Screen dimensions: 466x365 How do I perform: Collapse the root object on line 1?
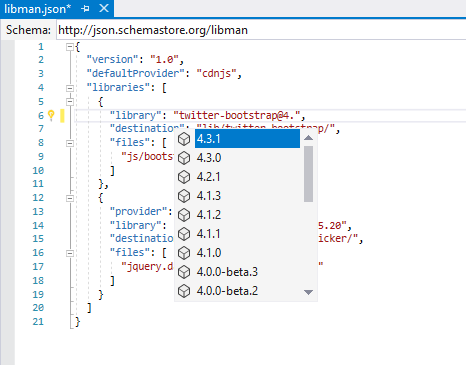(70, 47)
